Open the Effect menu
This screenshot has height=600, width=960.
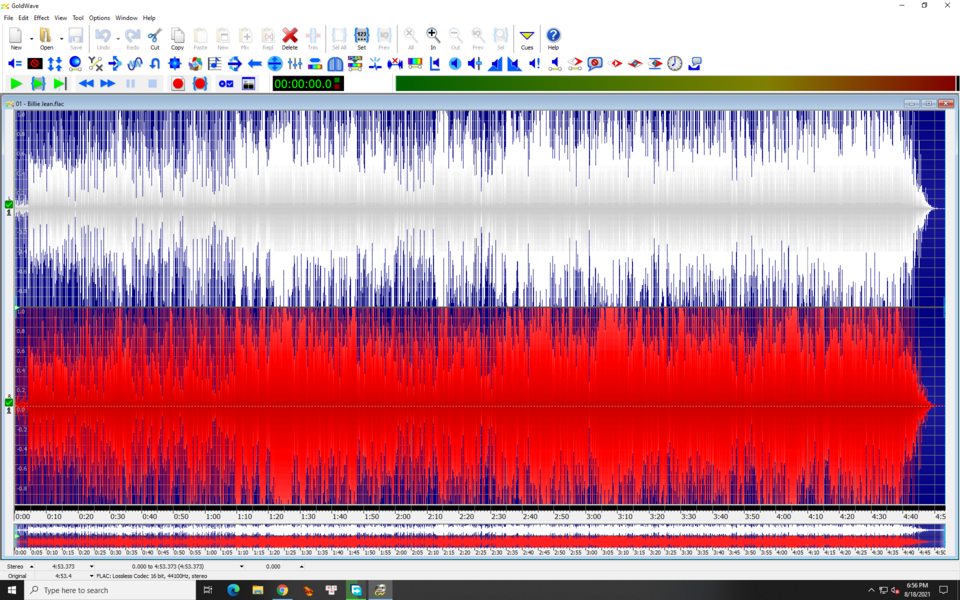(x=41, y=18)
